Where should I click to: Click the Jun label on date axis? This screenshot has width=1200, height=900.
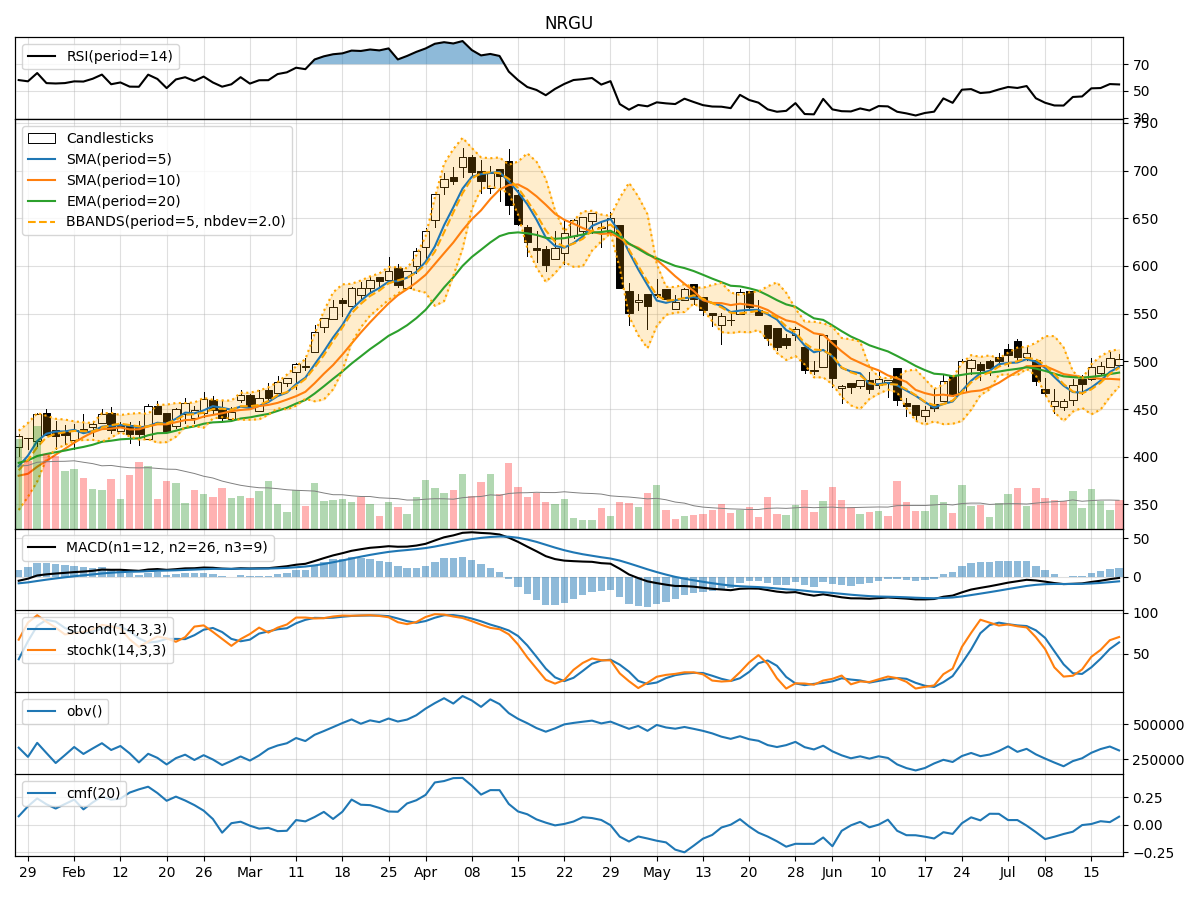tap(832, 872)
